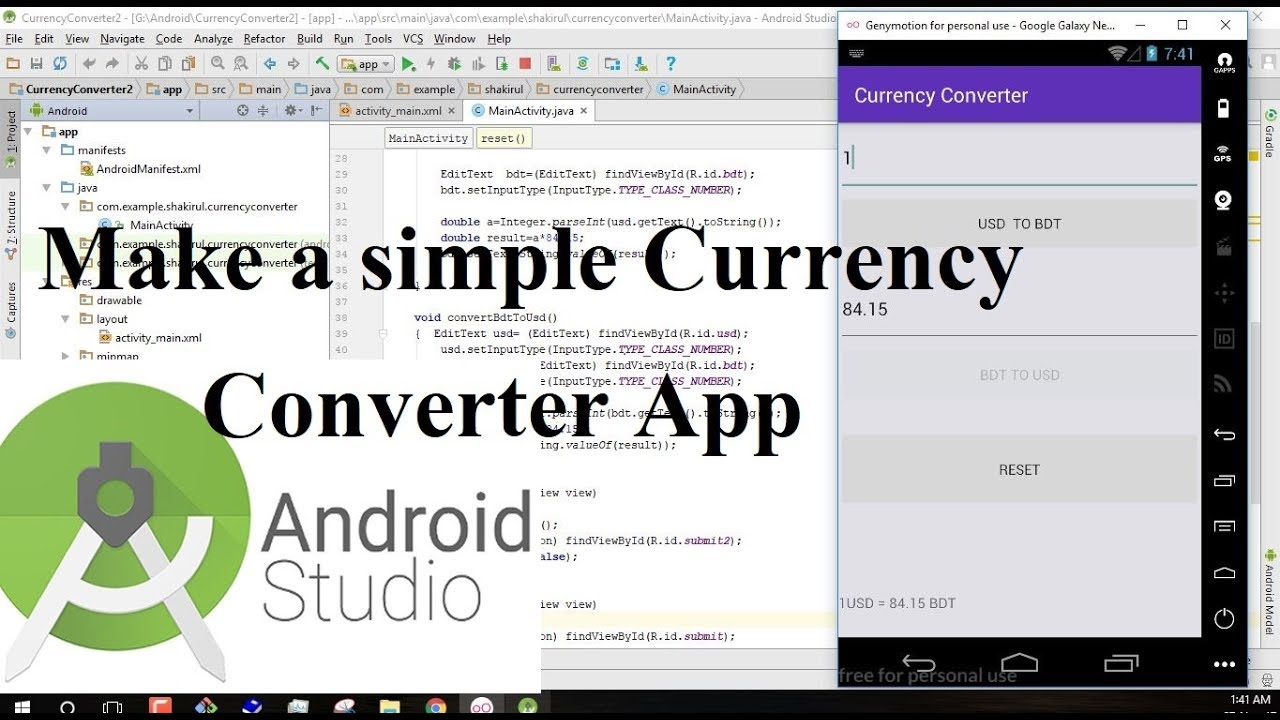Click the navigate Forward arrow icon
The width and height of the screenshot is (1280, 720).
(293, 64)
